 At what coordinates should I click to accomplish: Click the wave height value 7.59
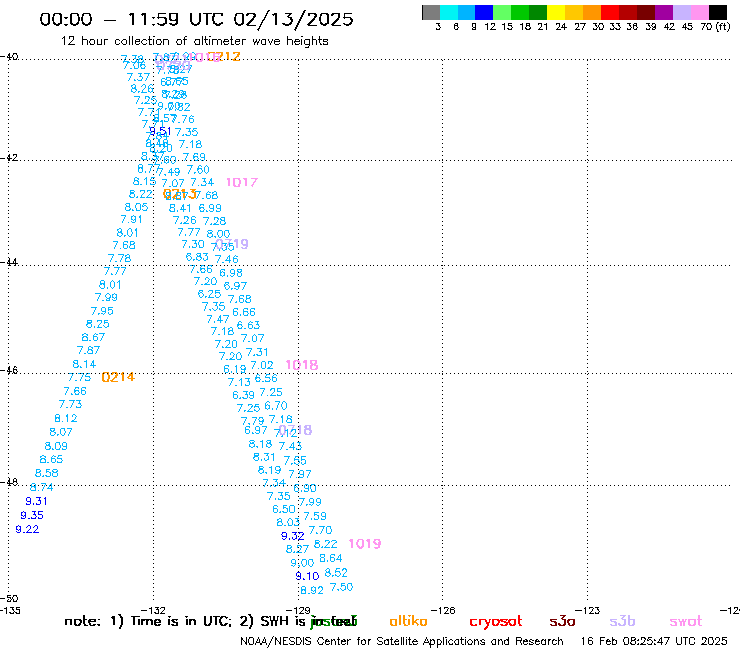point(315,516)
